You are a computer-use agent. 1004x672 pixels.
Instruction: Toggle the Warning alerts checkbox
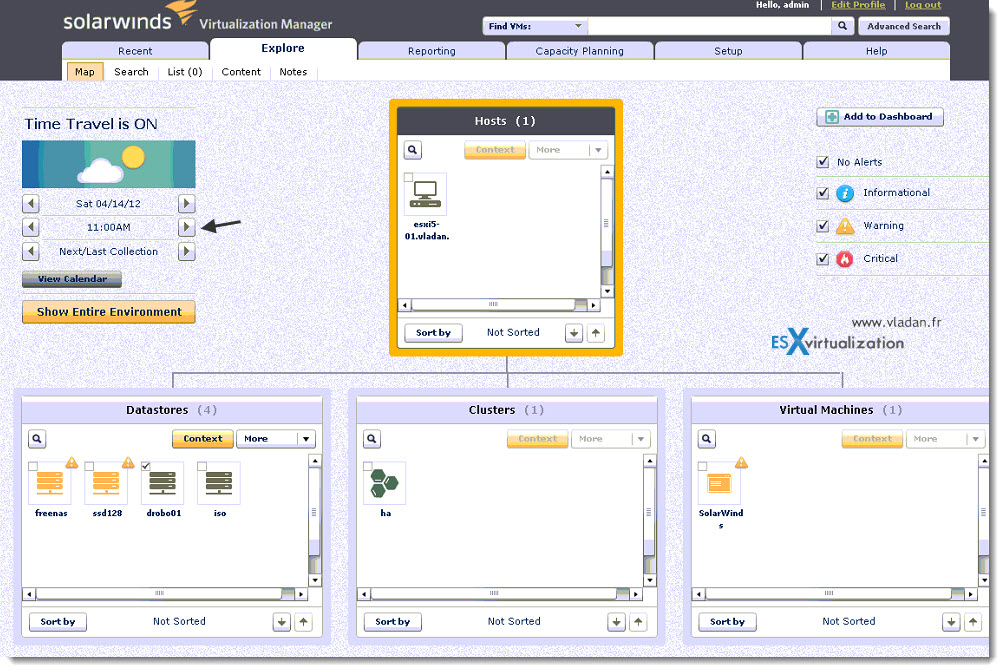click(823, 225)
